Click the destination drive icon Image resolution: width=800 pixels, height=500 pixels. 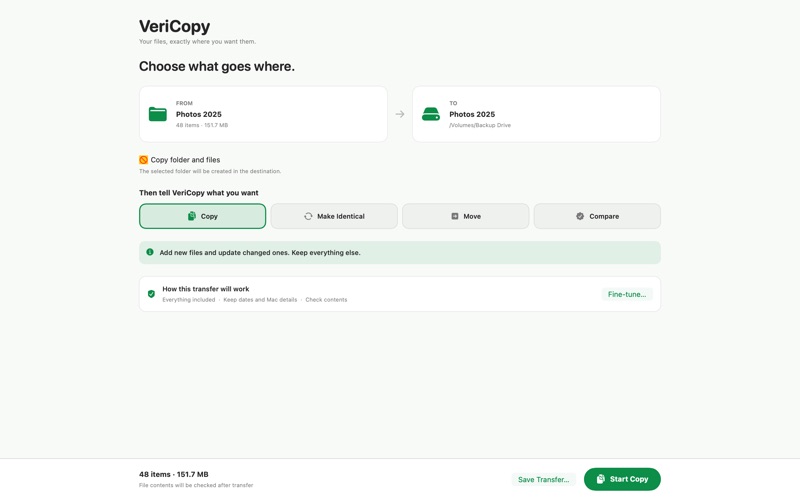431,114
